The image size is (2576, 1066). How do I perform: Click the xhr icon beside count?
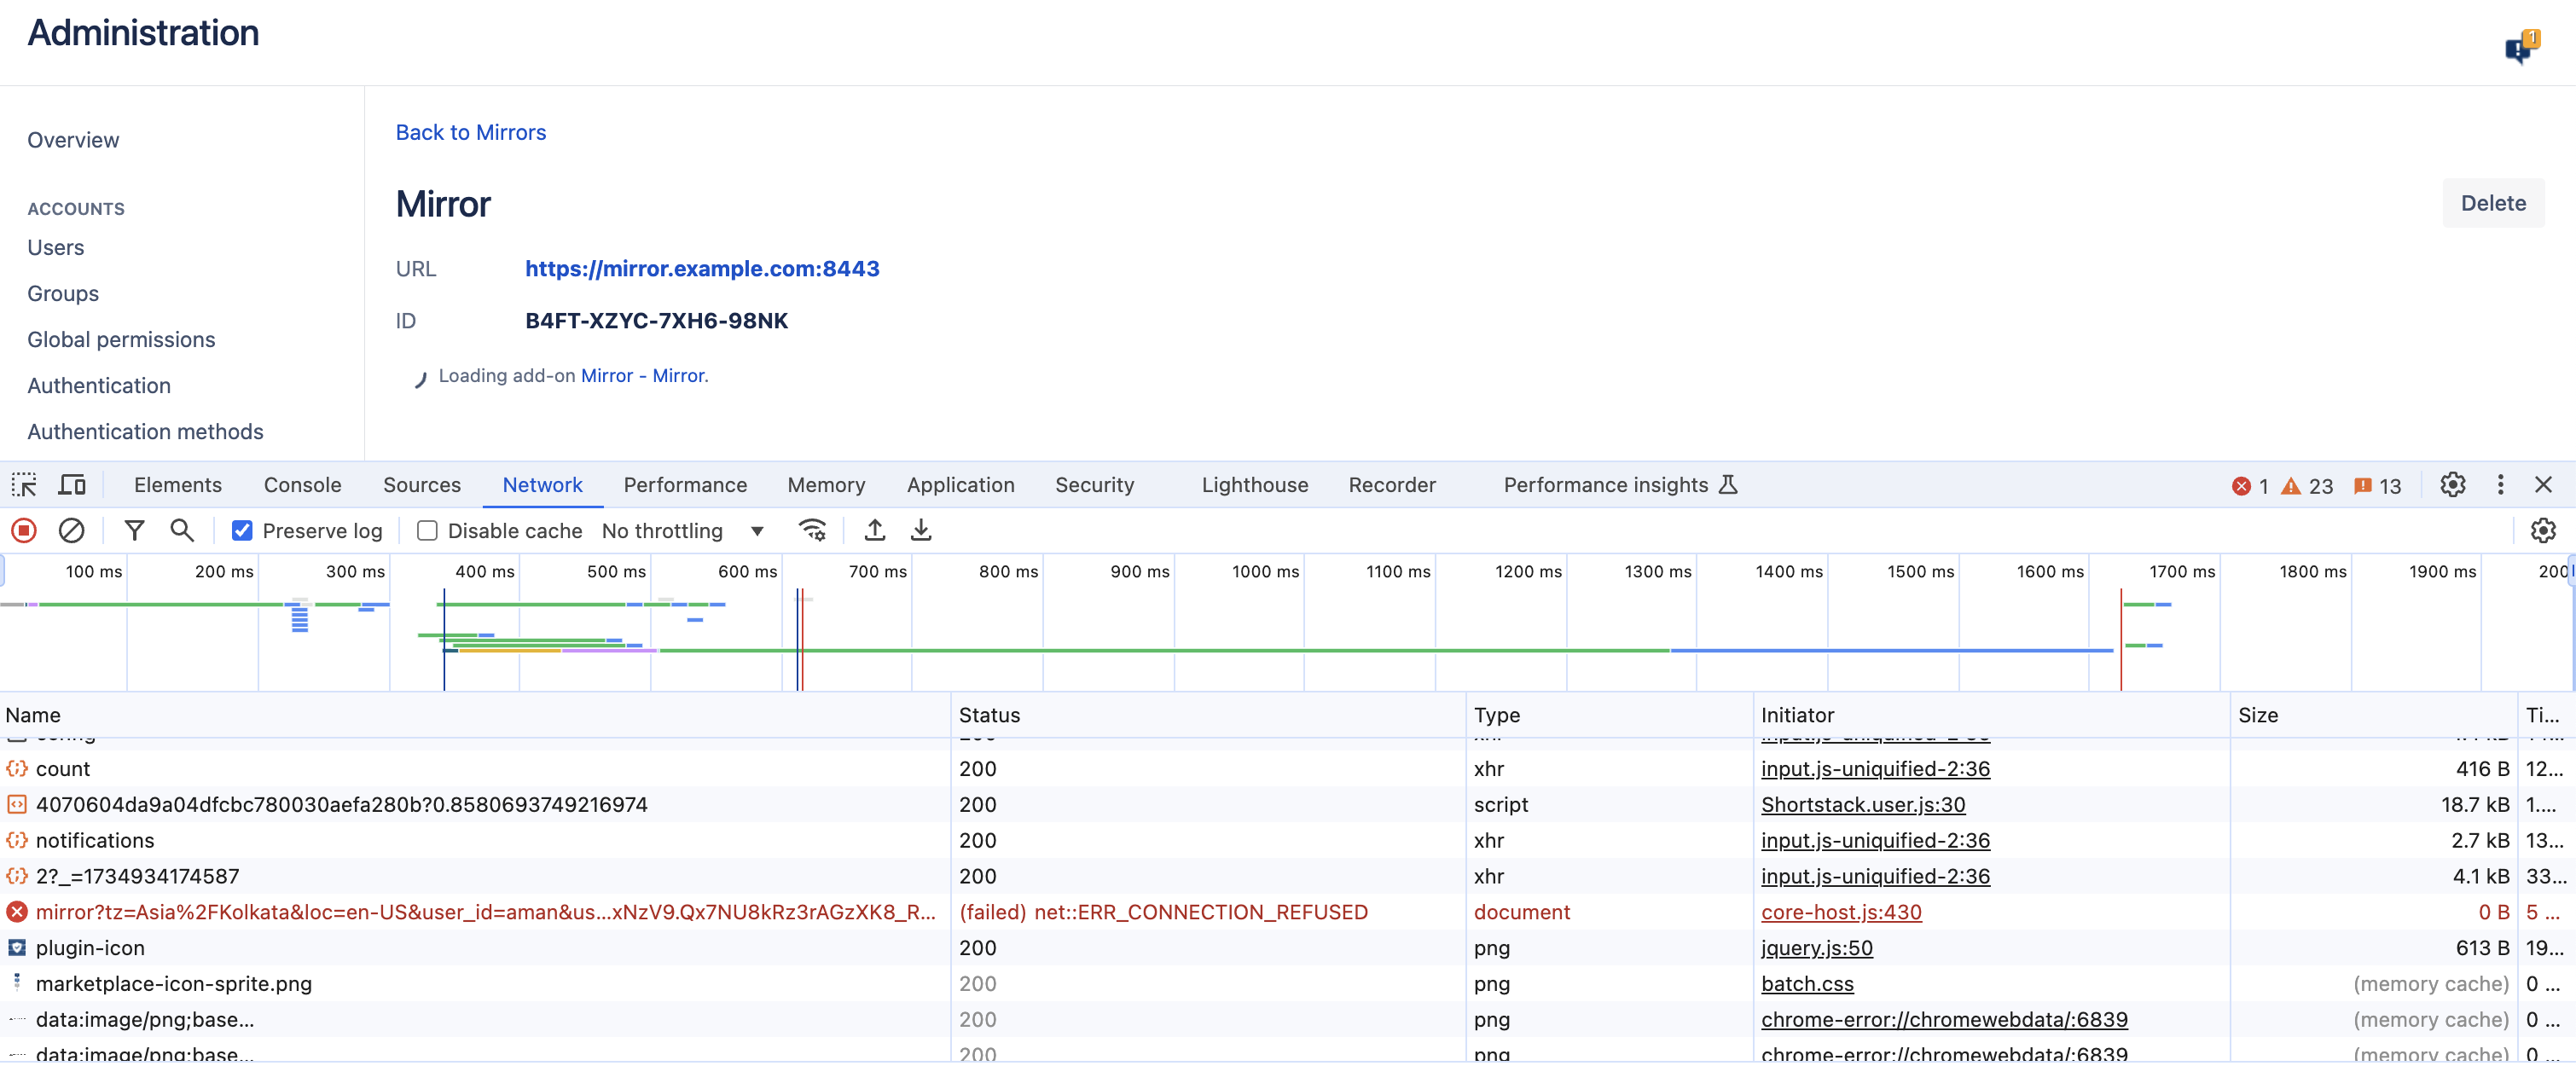click(x=17, y=769)
